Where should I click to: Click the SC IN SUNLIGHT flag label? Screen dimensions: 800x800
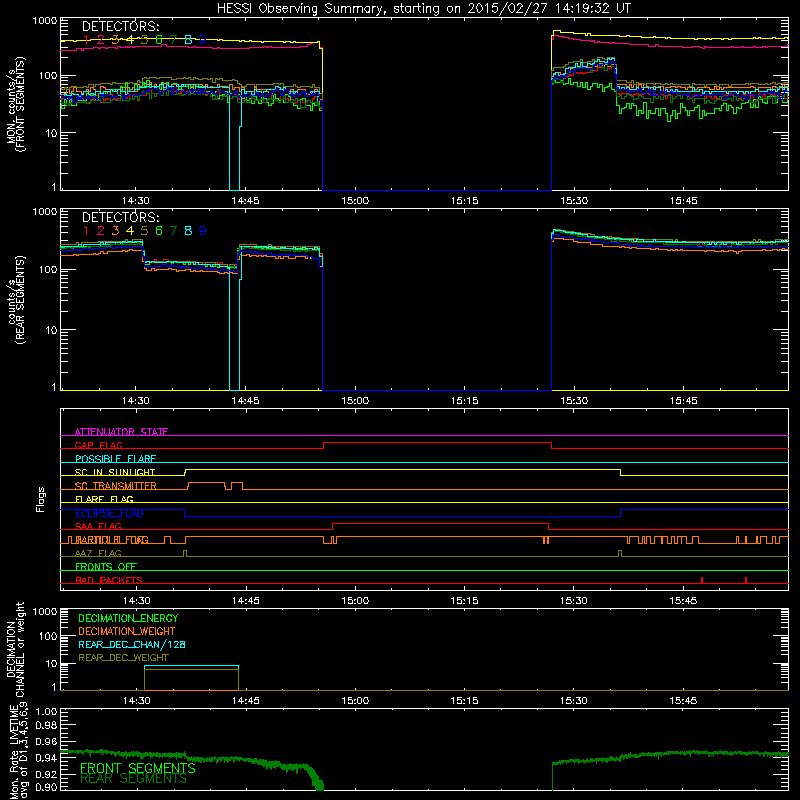click(115, 472)
